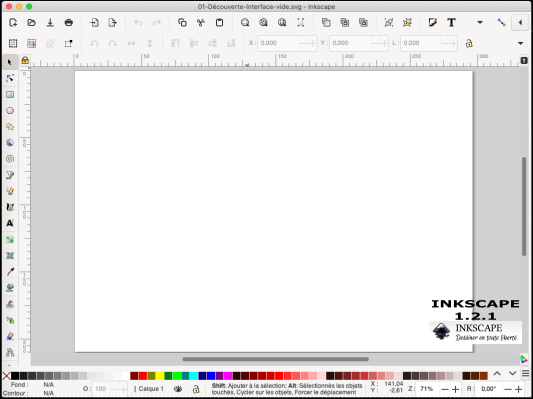Cut selection using the scissors icon
533x399 pixels.
[x=201, y=23]
